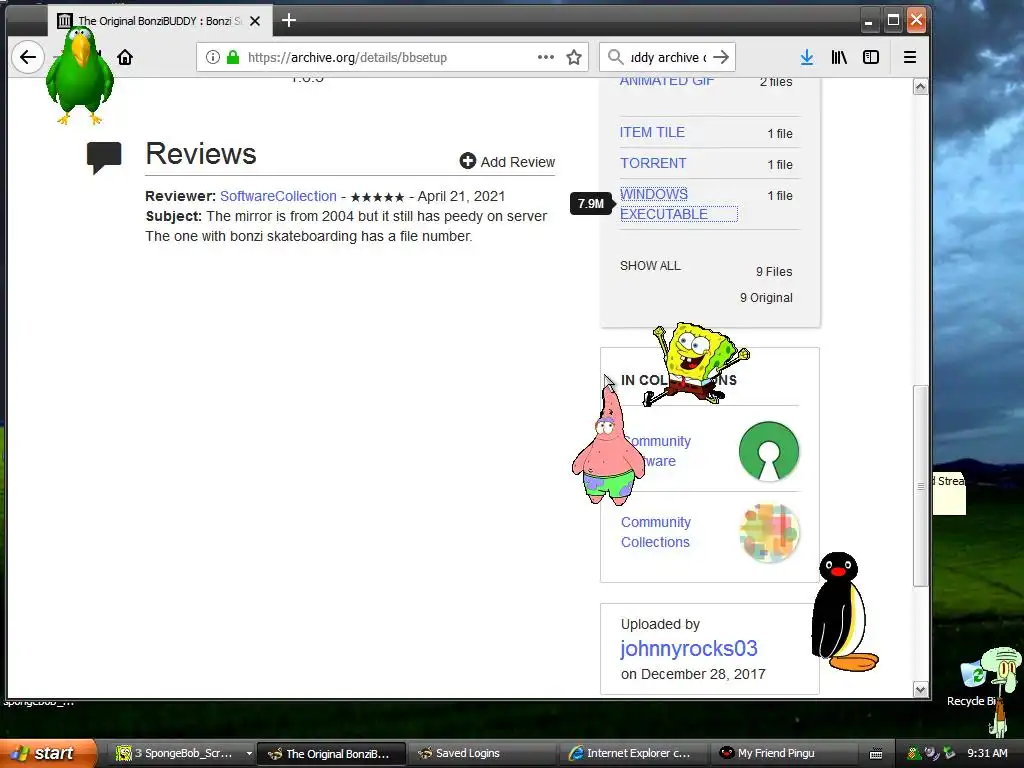The height and width of the screenshot is (768, 1024).
Task: View site information icon in address bar
Action: (x=213, y=57)
